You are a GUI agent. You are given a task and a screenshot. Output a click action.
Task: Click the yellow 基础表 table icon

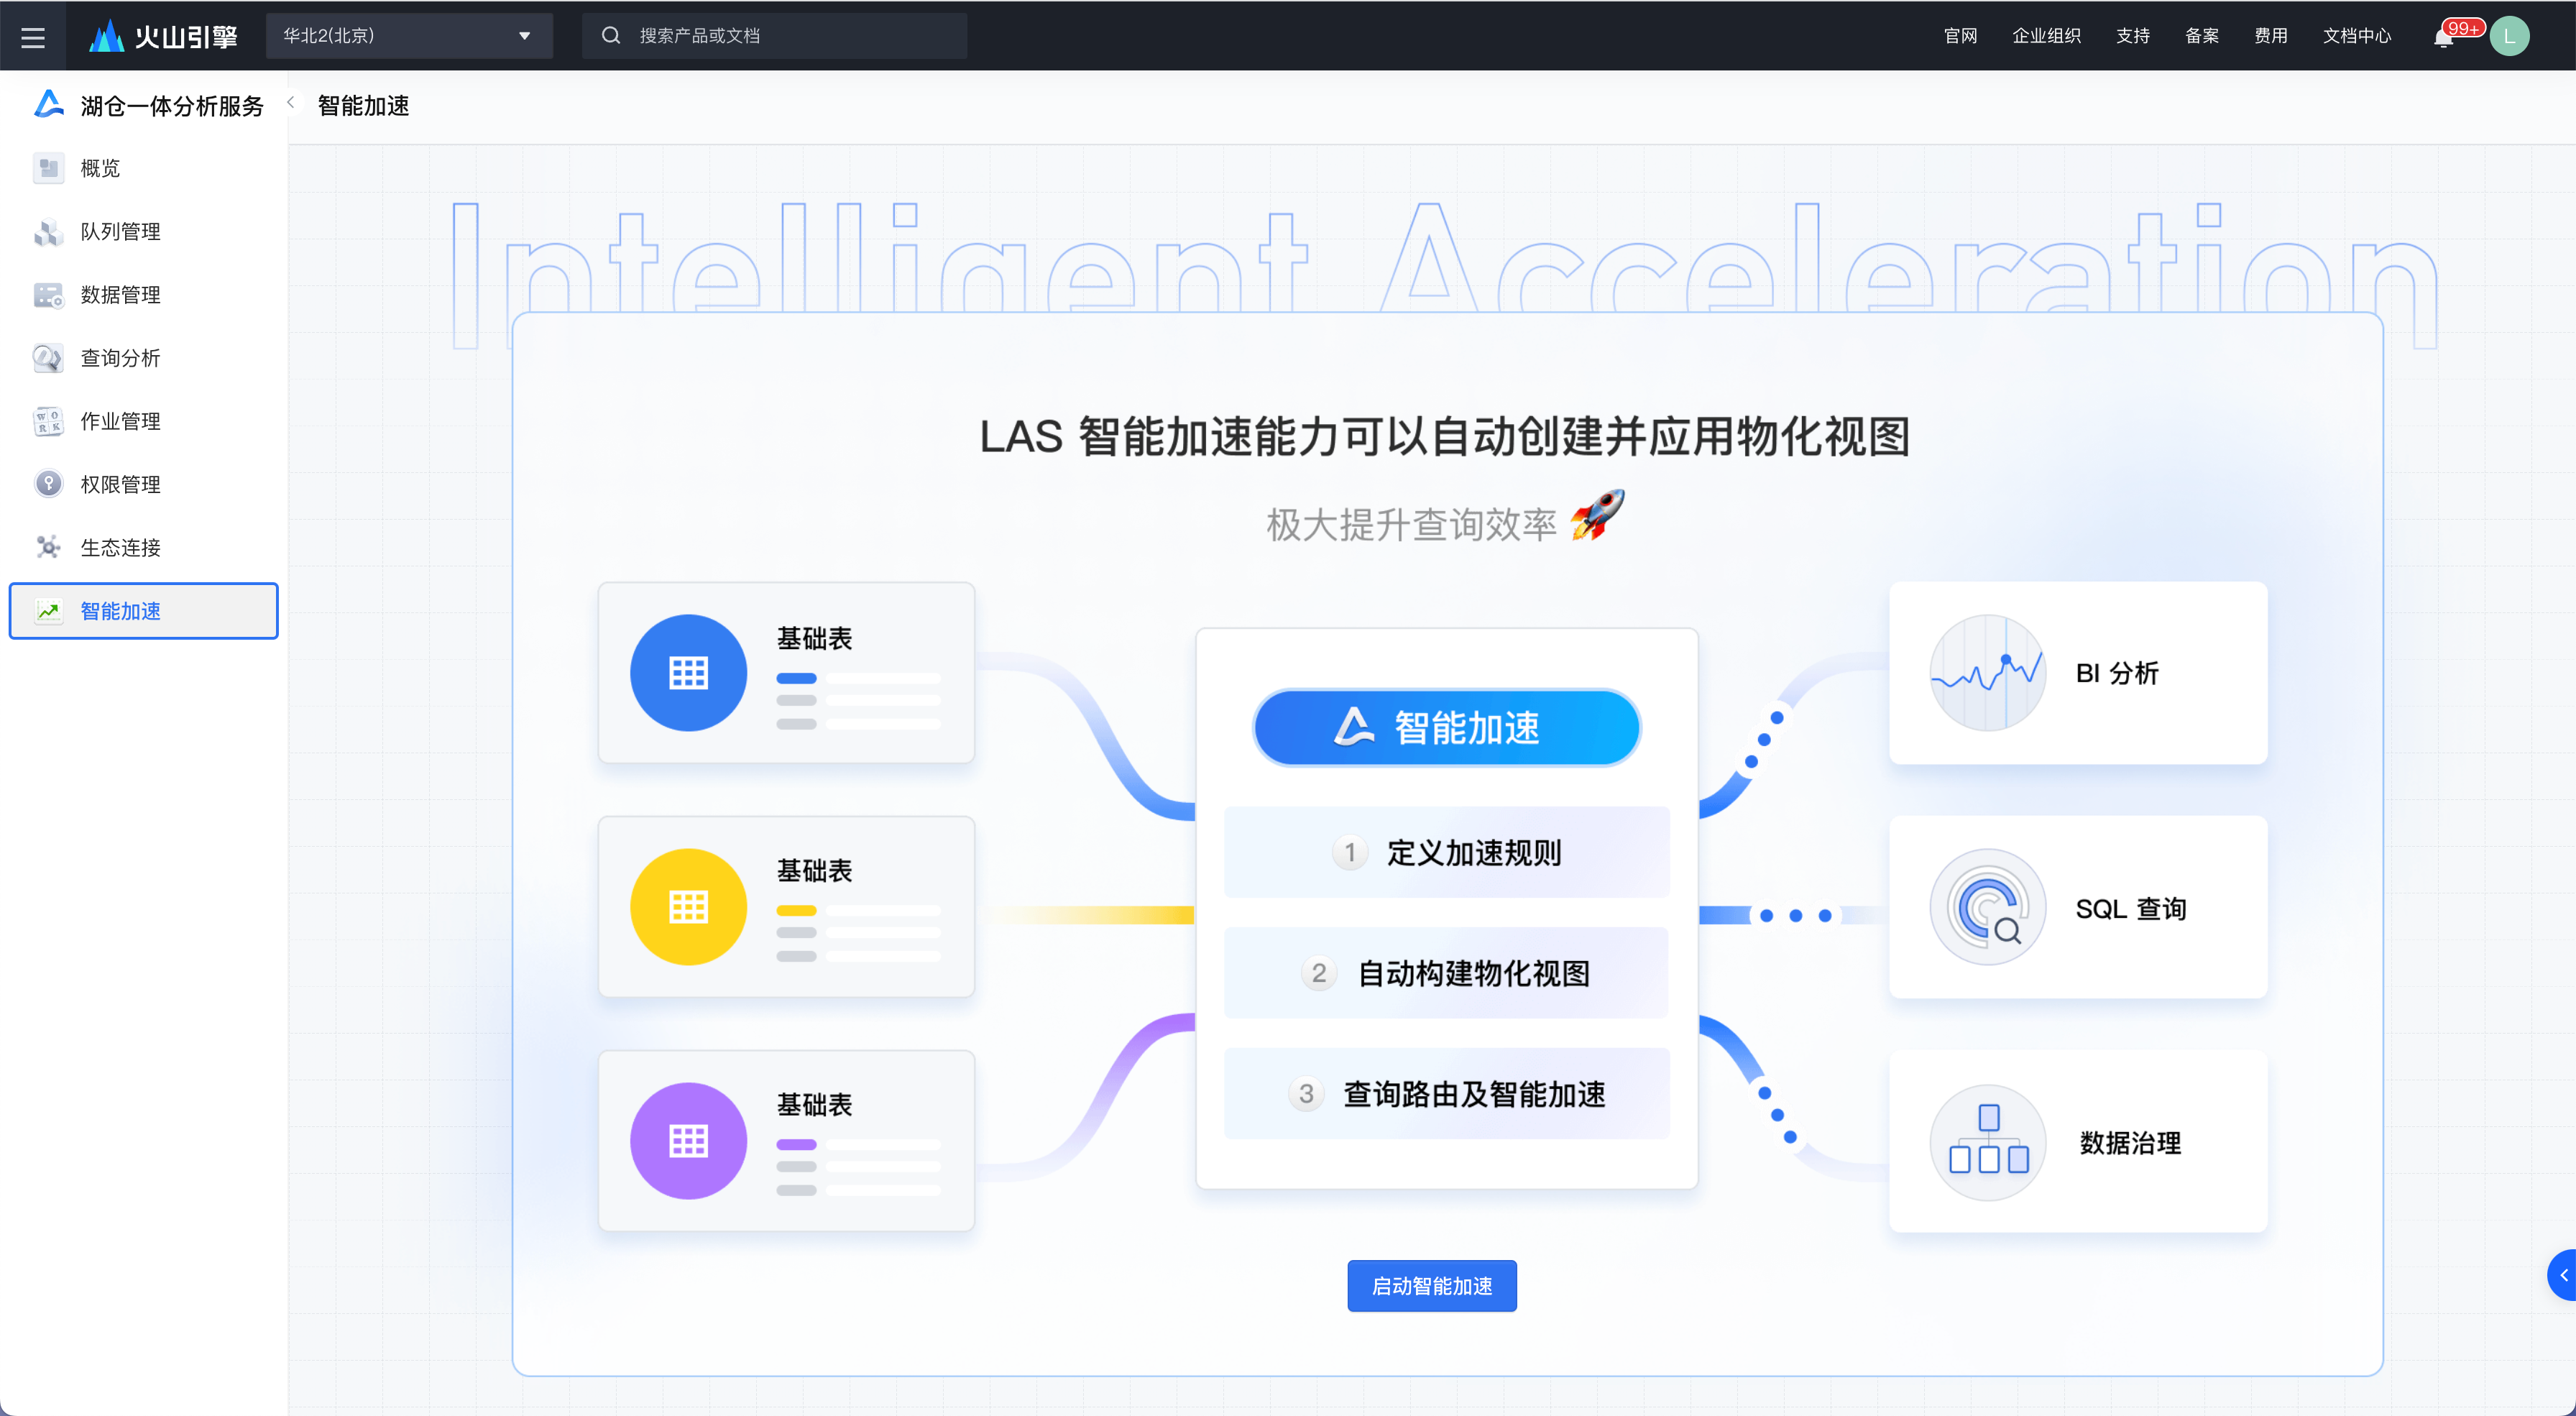(x=688, y=906)
